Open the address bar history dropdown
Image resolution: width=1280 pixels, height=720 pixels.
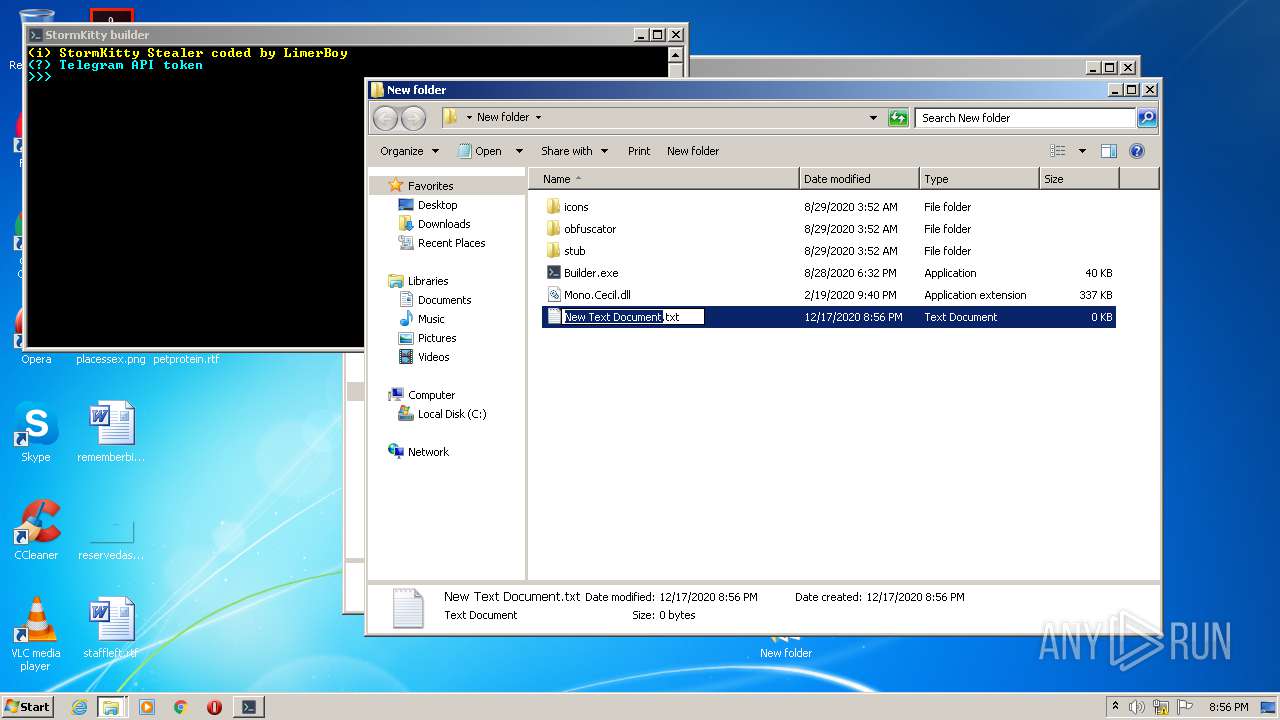875,118
